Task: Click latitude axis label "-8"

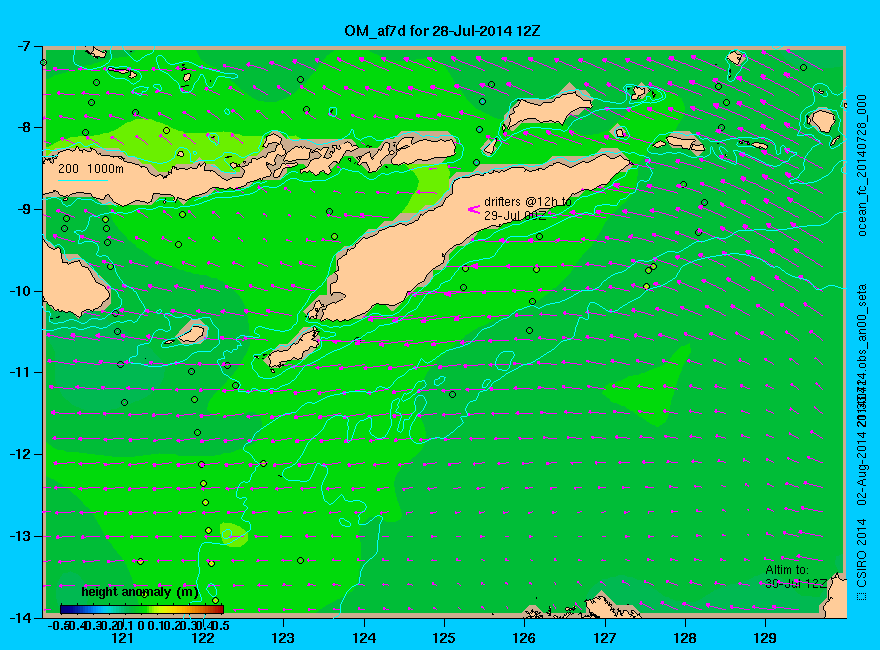Action: pos(23,127)
